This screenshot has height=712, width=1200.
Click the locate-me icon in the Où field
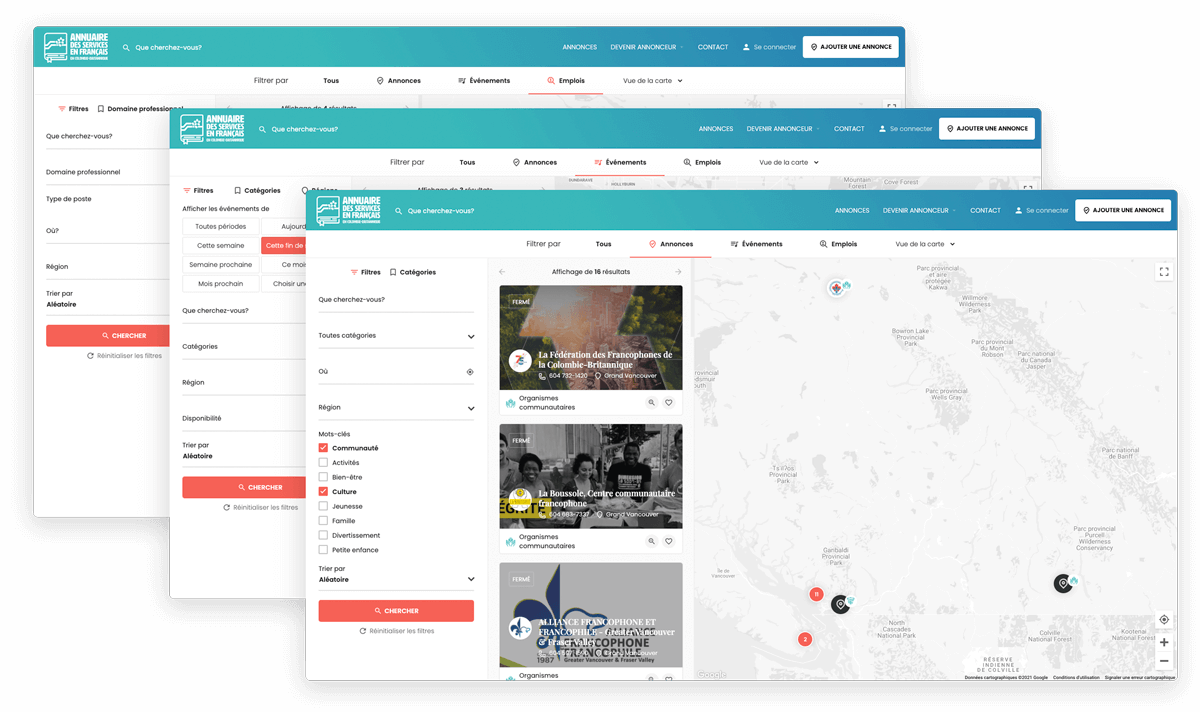(x=470, y=372)
